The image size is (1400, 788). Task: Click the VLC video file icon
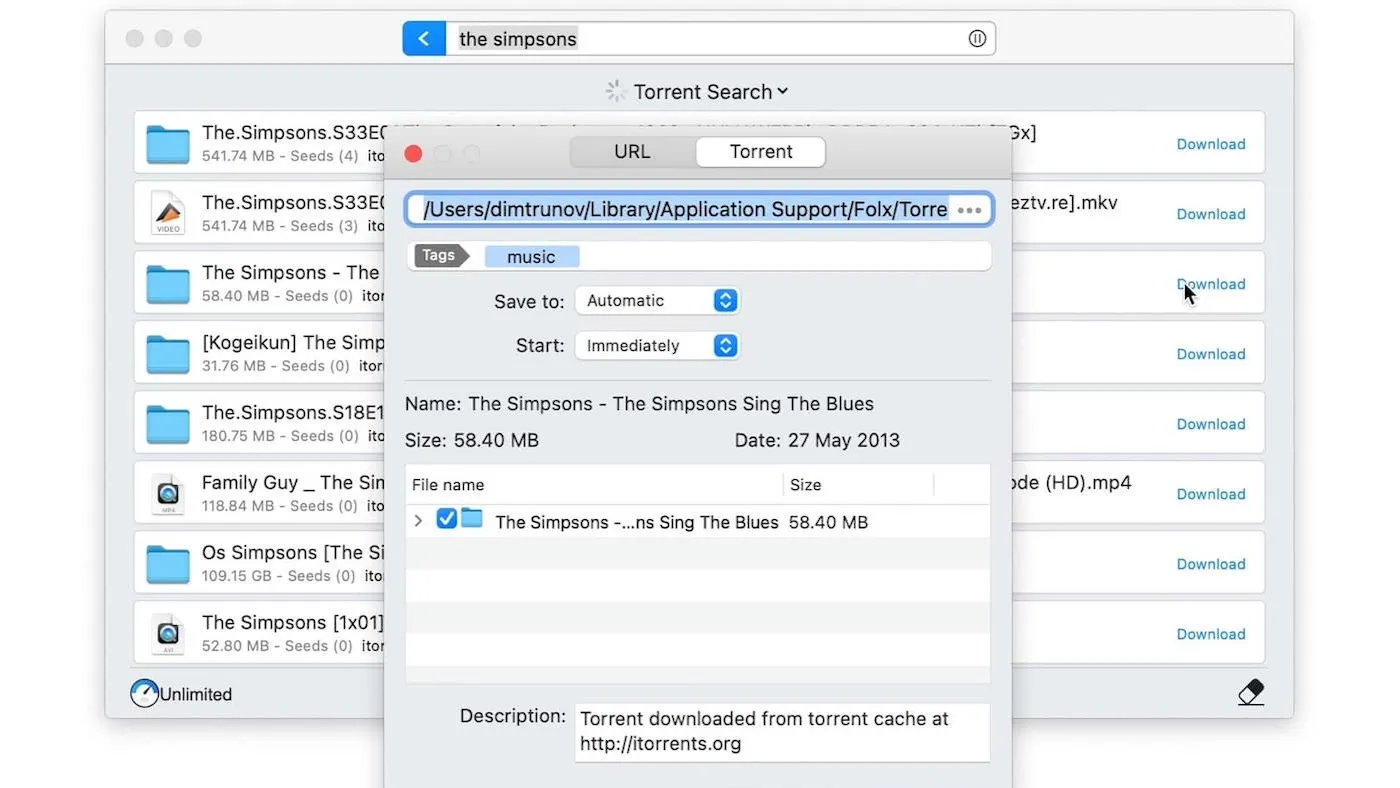[167, 214]
